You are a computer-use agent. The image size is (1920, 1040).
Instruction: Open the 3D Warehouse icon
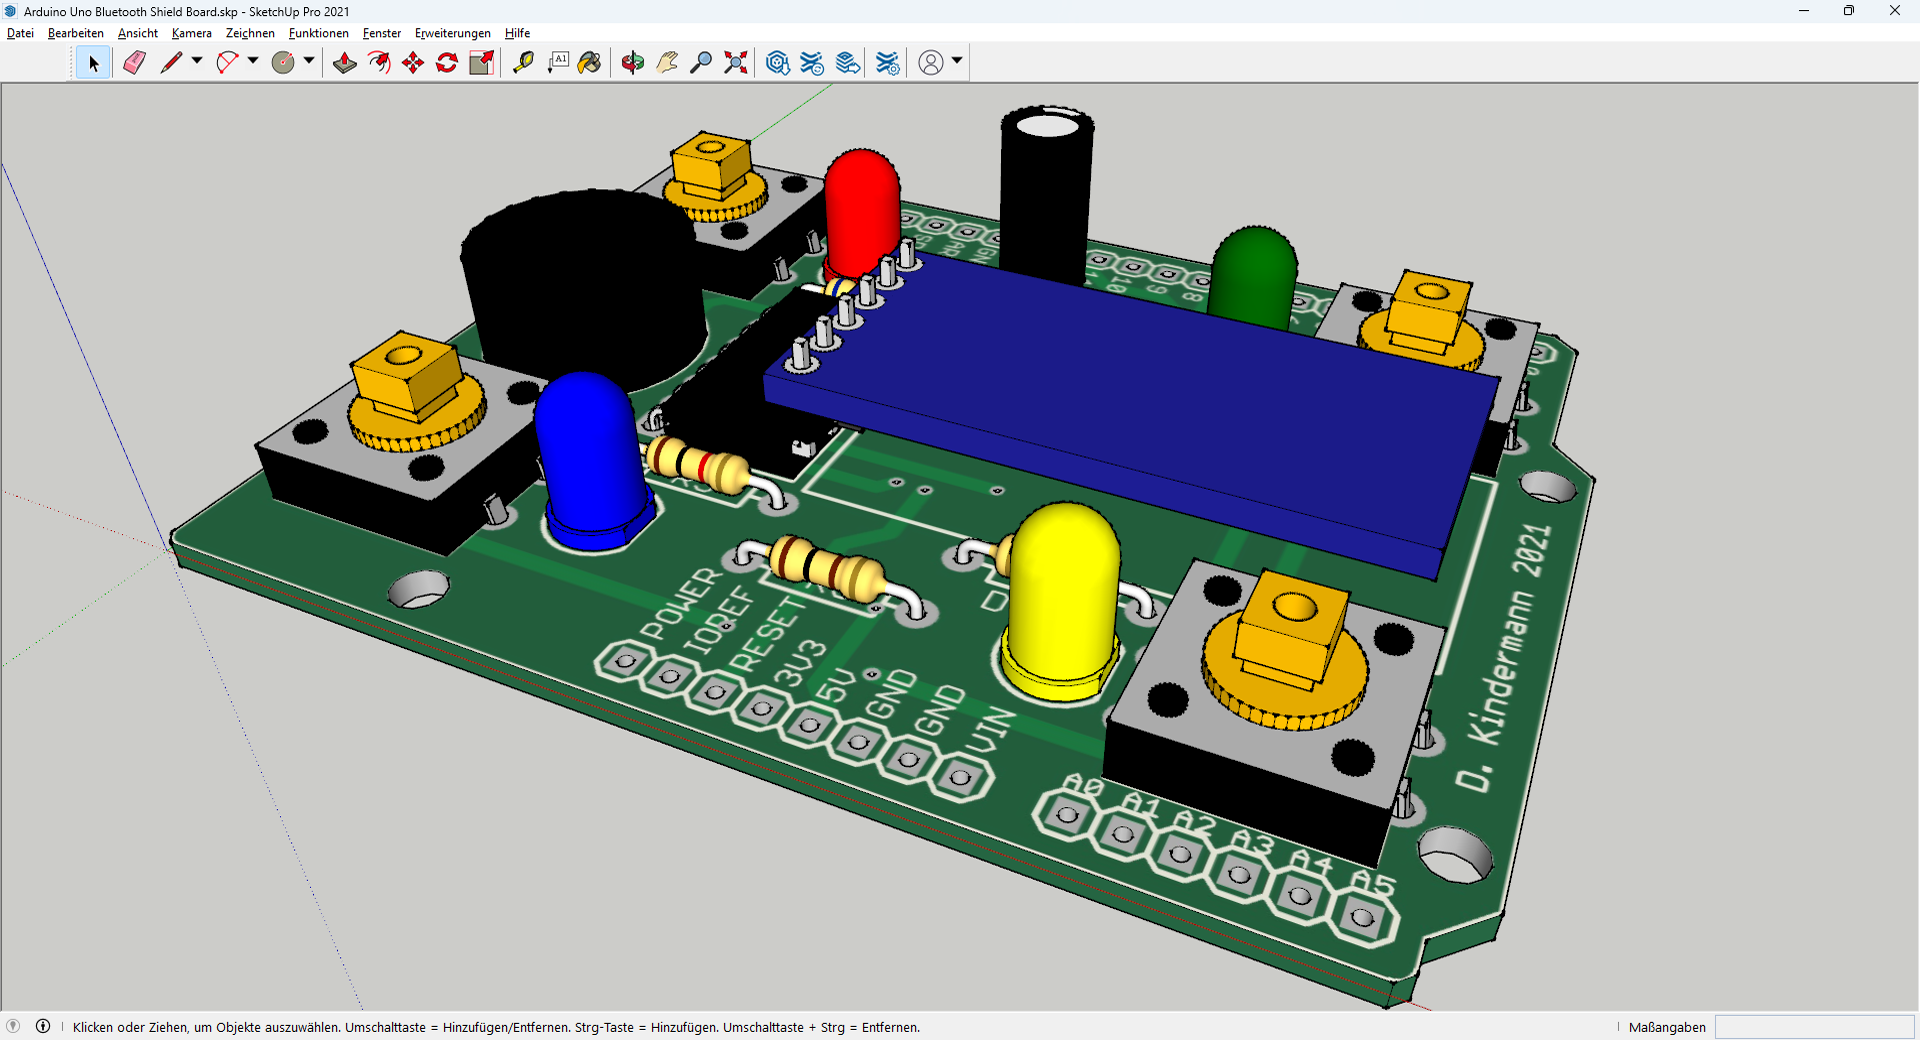[777, 63]
